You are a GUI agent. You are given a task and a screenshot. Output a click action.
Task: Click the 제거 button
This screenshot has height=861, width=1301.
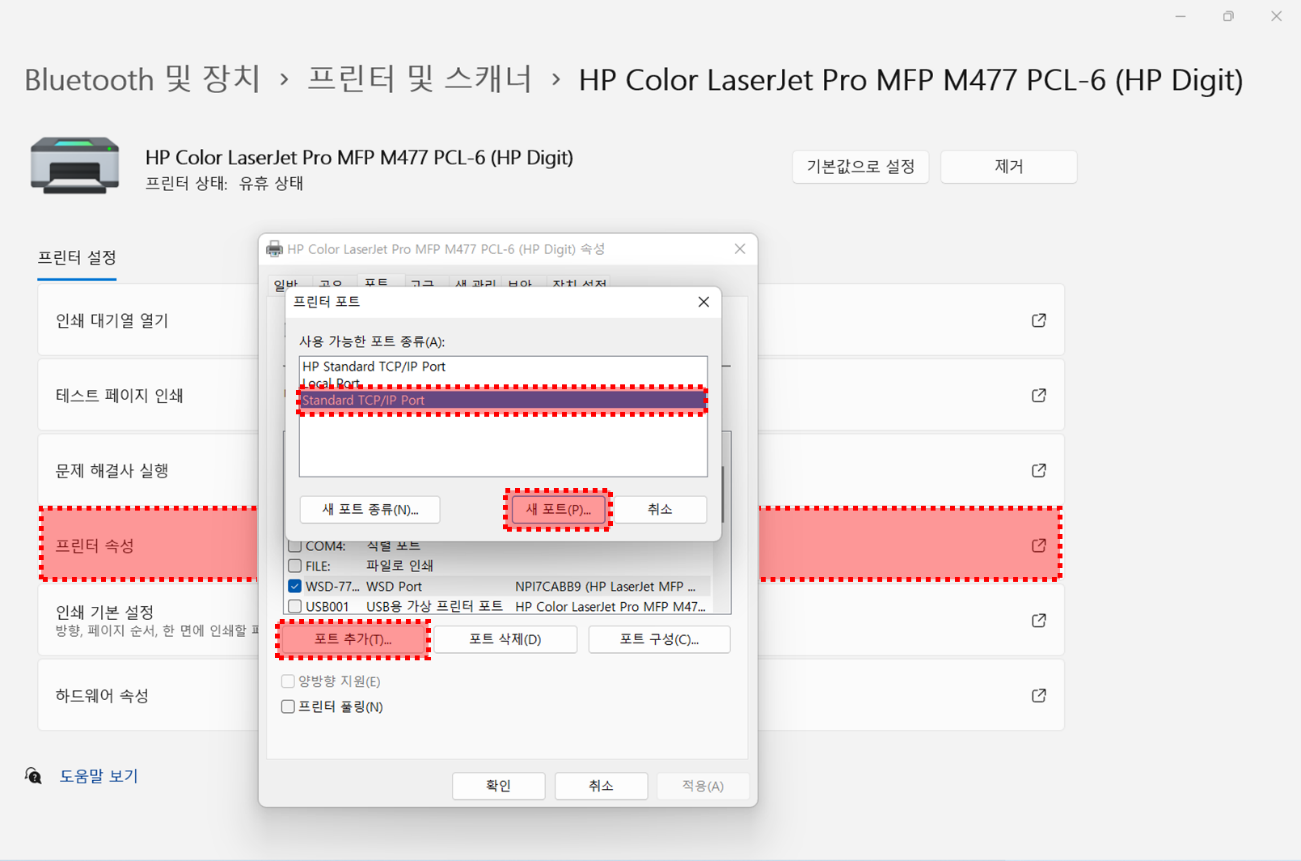click(x=1009, y=167)
